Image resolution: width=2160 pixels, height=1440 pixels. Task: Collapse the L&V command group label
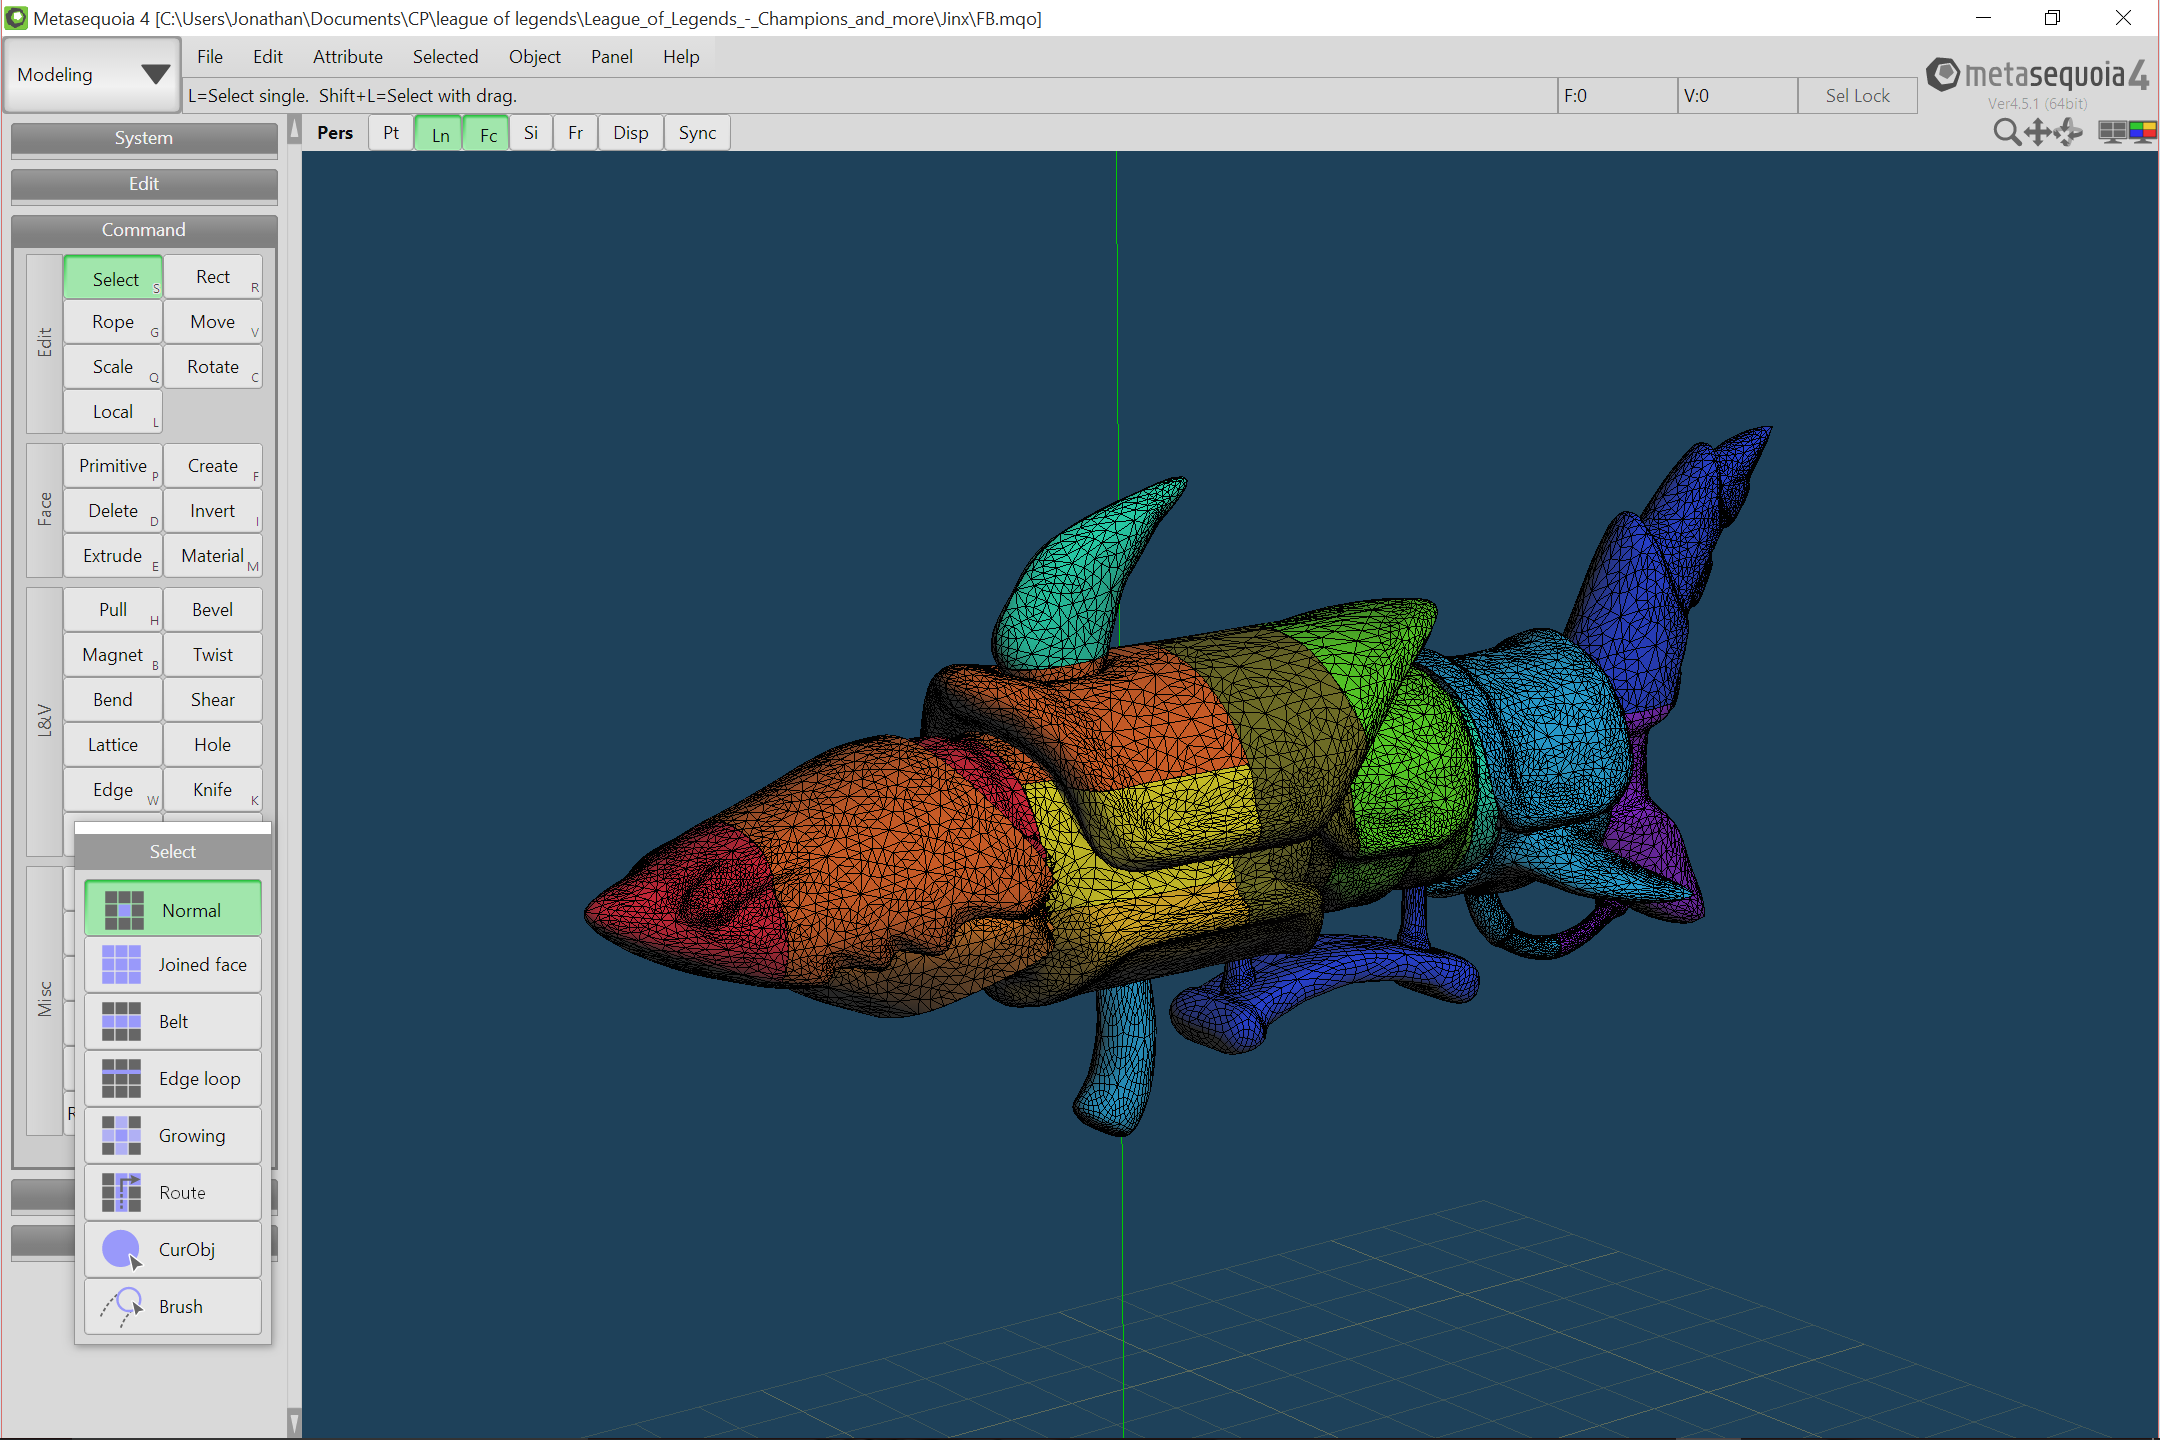[x=45, y=721]
